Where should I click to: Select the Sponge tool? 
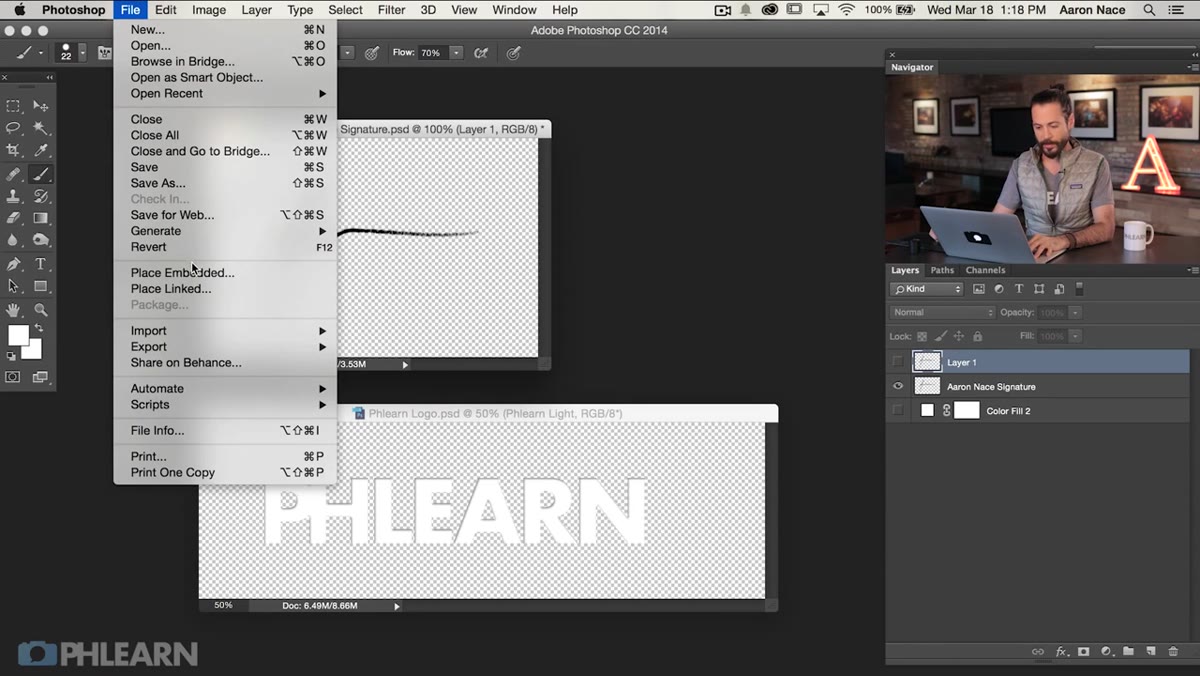[x=41, y=240]
